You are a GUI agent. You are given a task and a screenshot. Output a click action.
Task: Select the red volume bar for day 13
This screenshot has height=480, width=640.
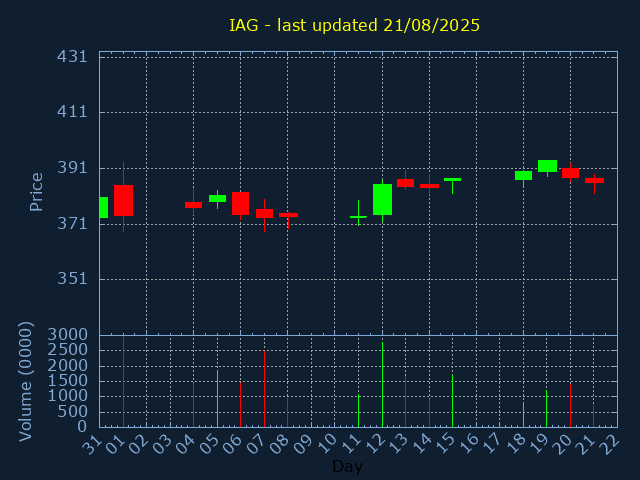coord(405,401)
